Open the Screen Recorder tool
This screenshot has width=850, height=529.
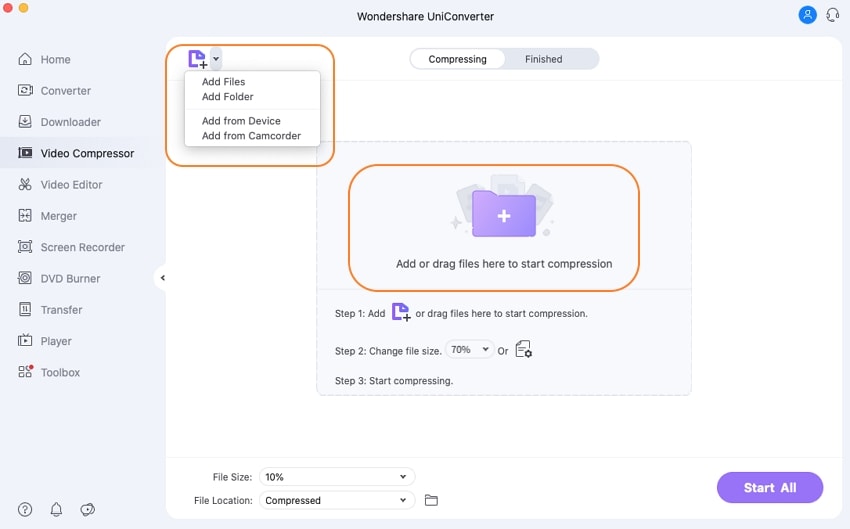click(x=71, y=247)
